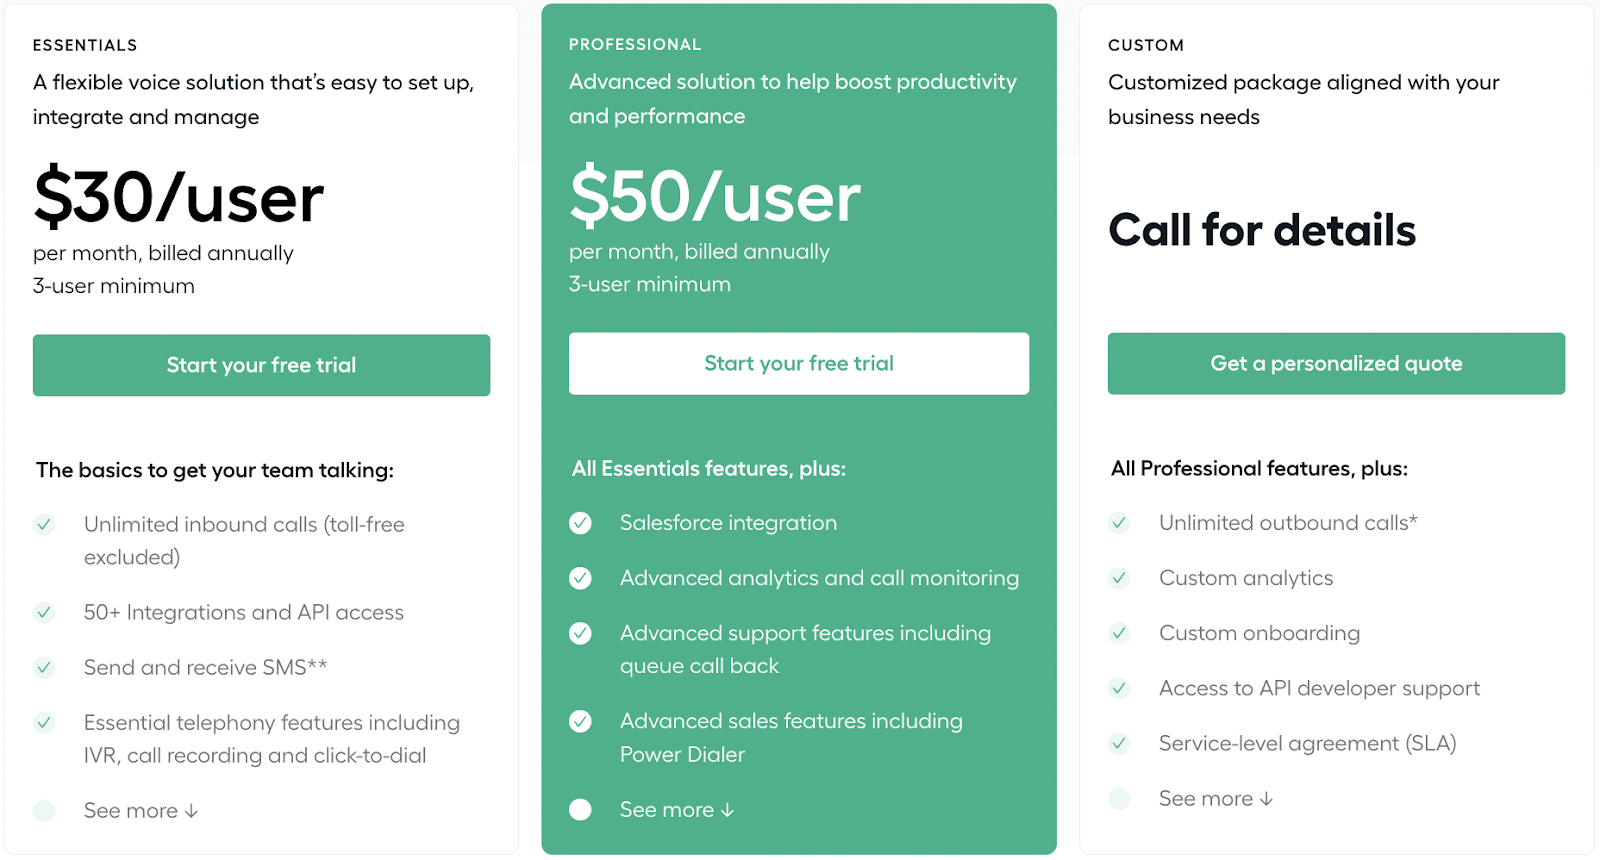Image resolution: width=1600 pixels, height=860 pixels.
Task: Get a personalized quote for Custom plan
Action: [x=1336, y=364]
